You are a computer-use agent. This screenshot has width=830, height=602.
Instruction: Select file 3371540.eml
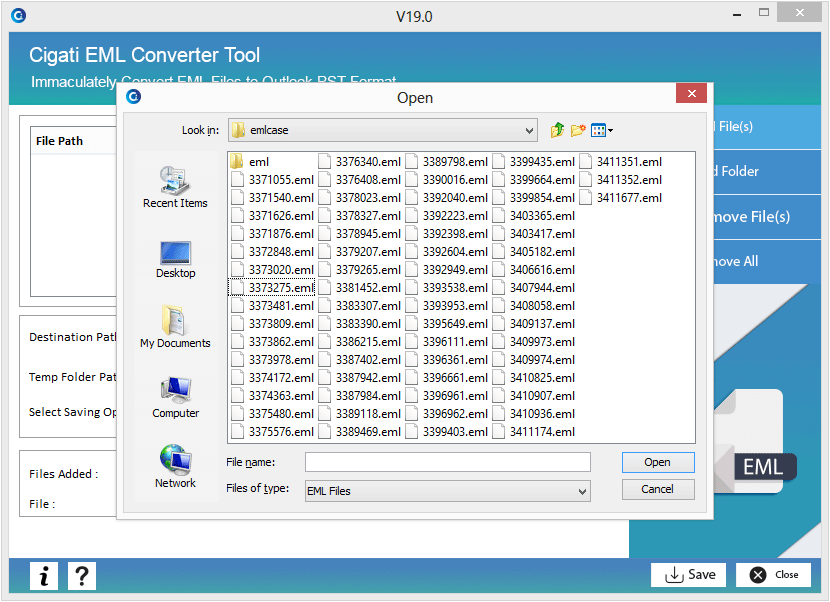[x=273, y=197]
